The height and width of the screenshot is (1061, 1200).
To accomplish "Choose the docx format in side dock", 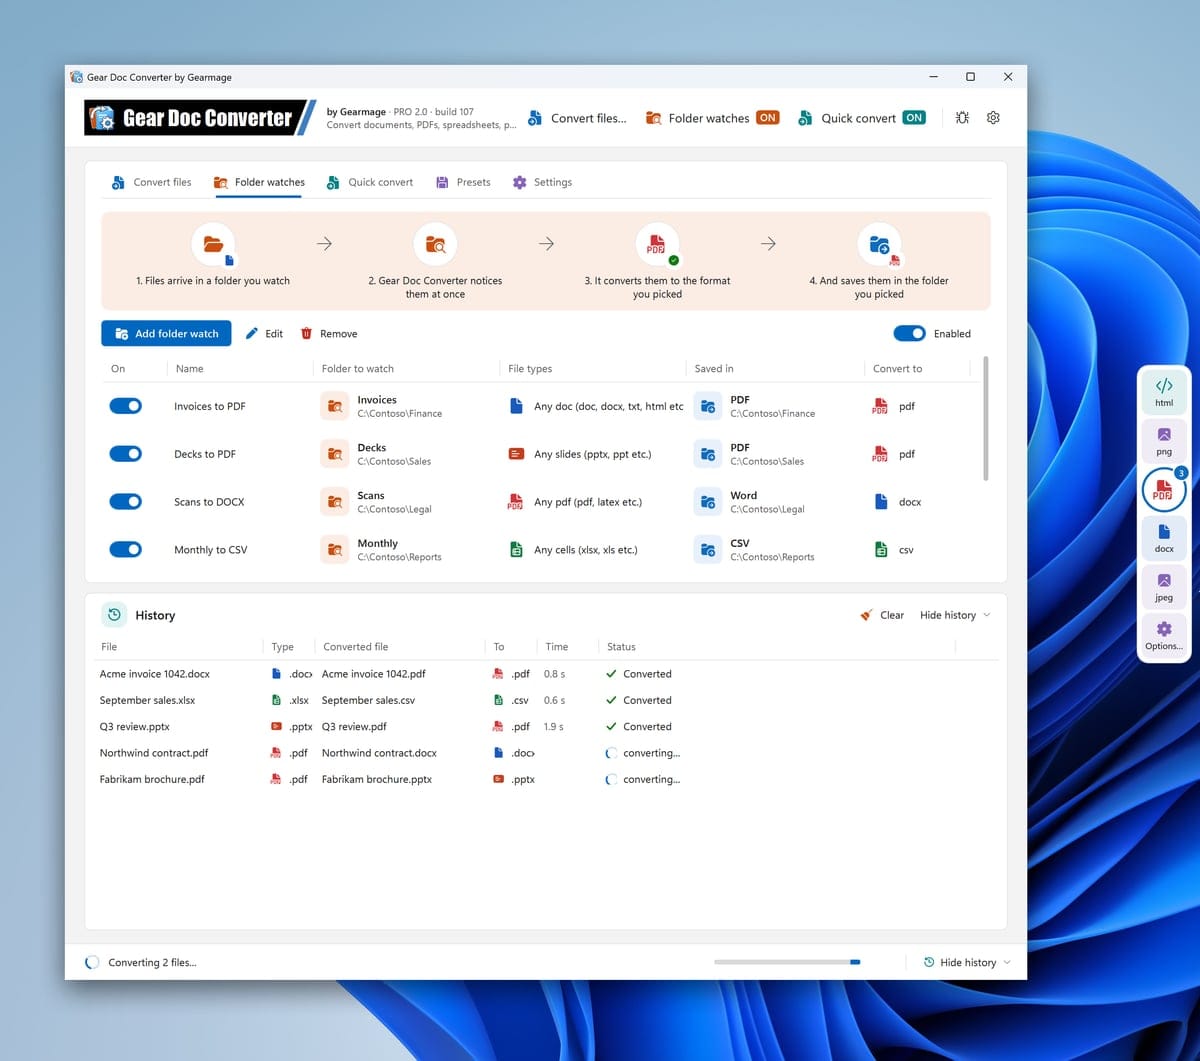I will [x=1164, y=538].
